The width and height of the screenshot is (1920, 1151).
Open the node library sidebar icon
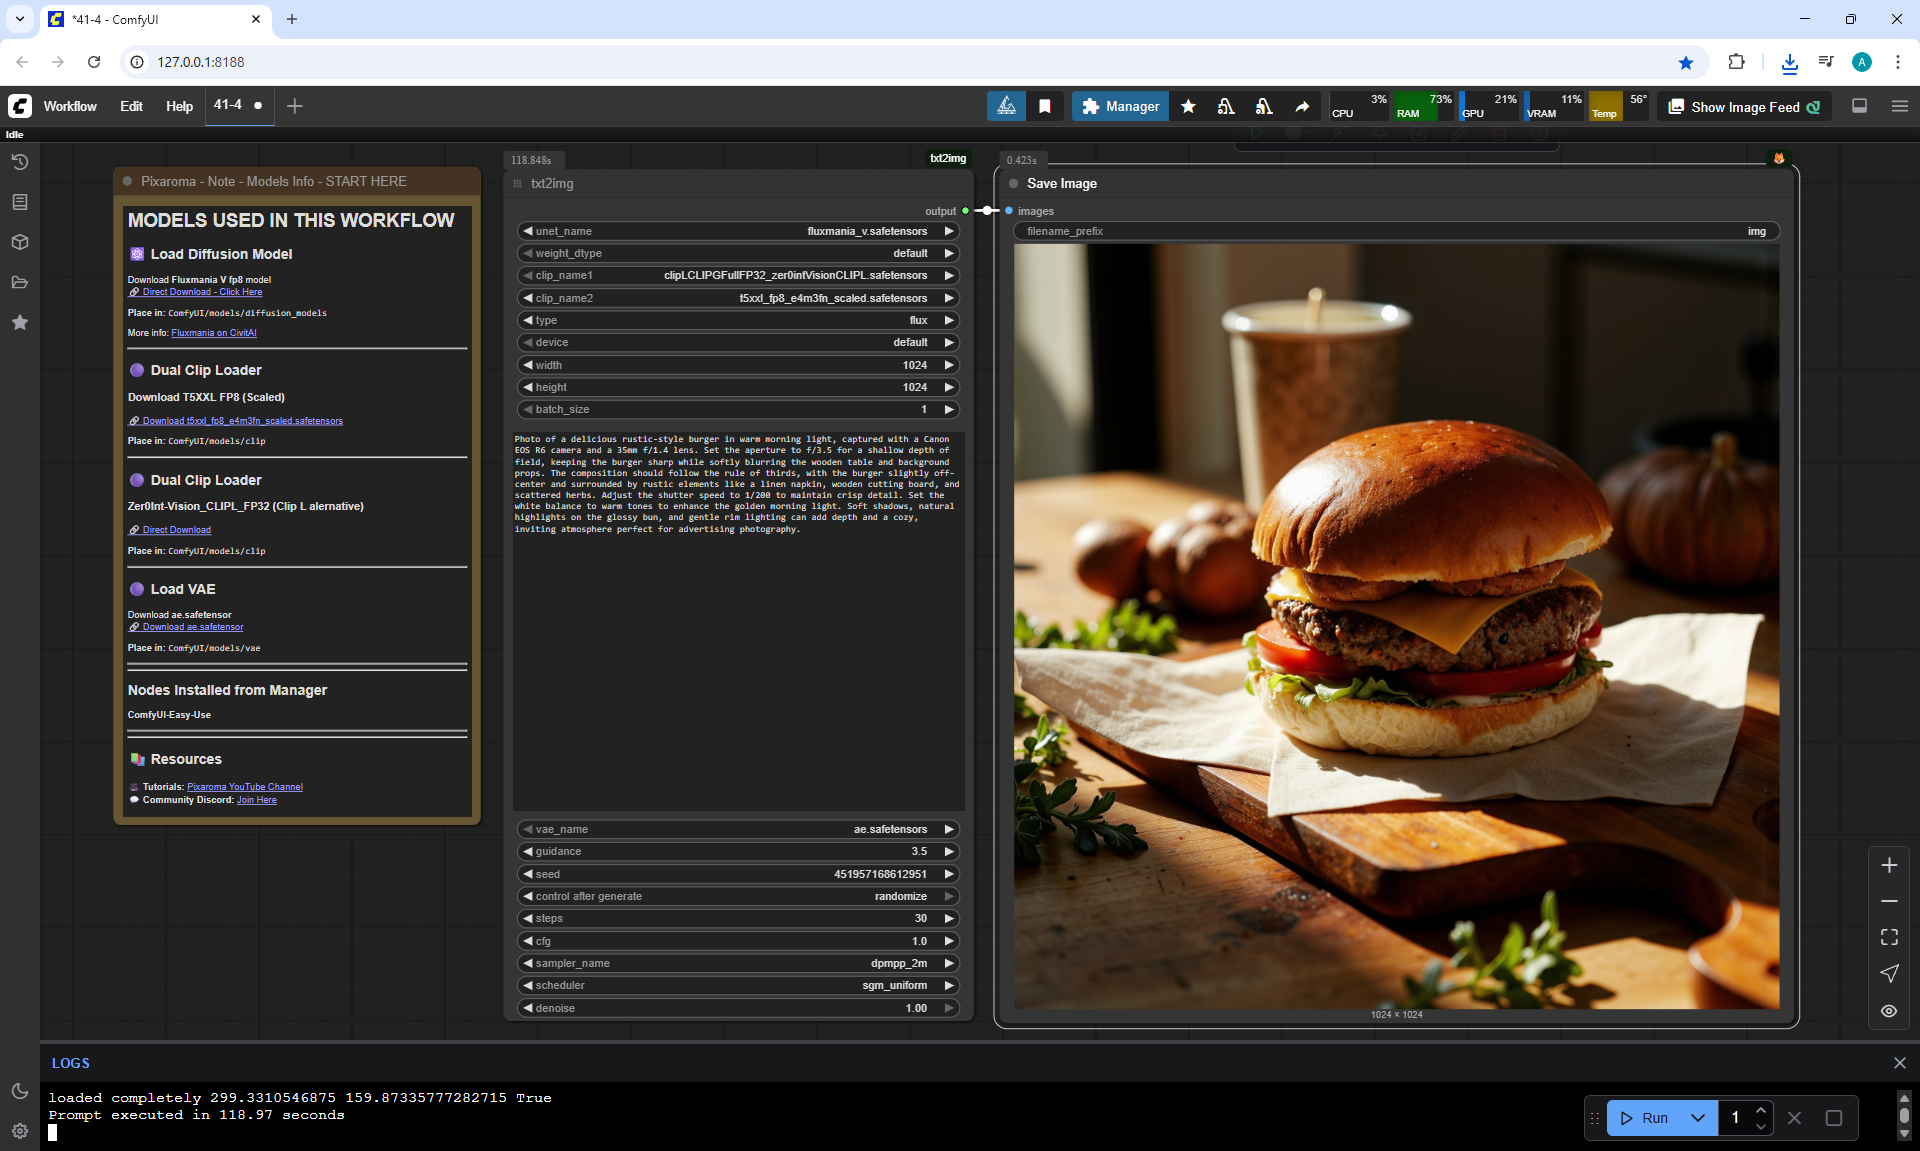(19, 202)
